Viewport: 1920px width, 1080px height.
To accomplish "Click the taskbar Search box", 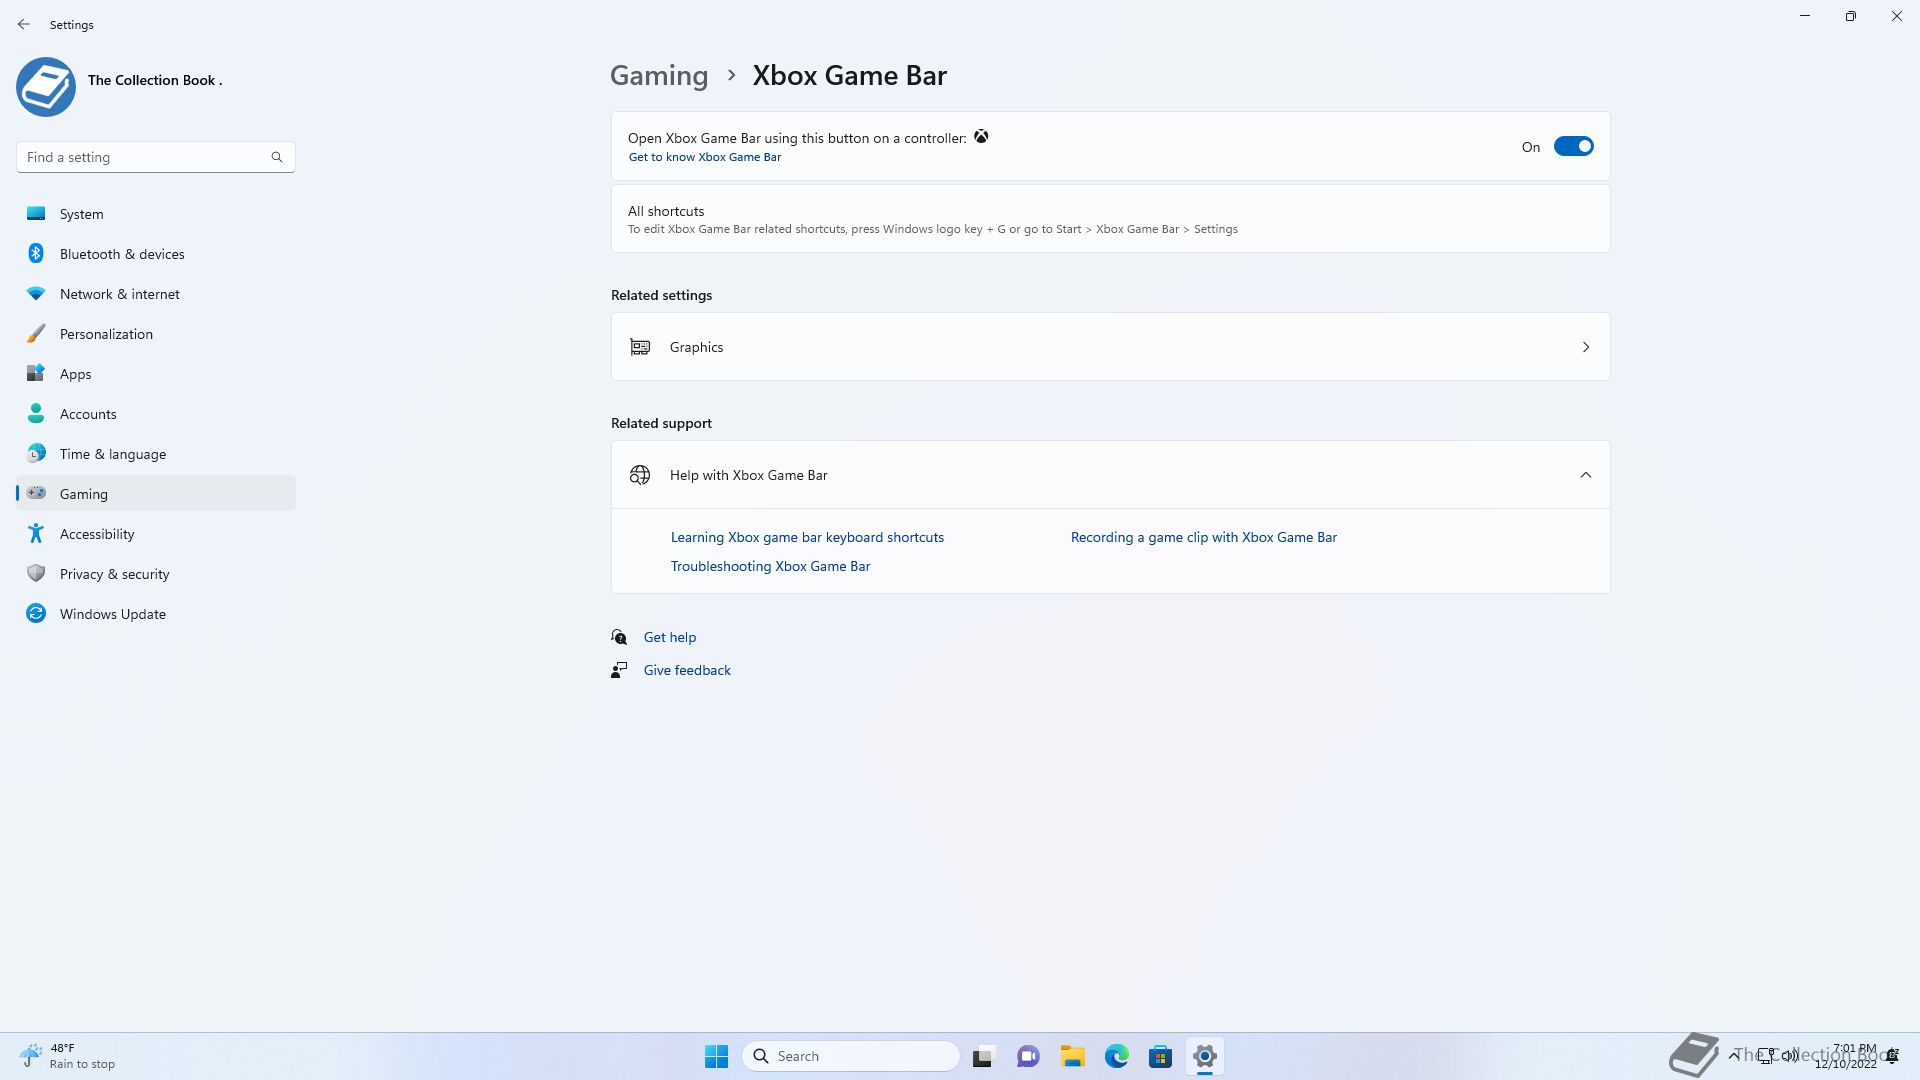I will [x=851, y=1056].
